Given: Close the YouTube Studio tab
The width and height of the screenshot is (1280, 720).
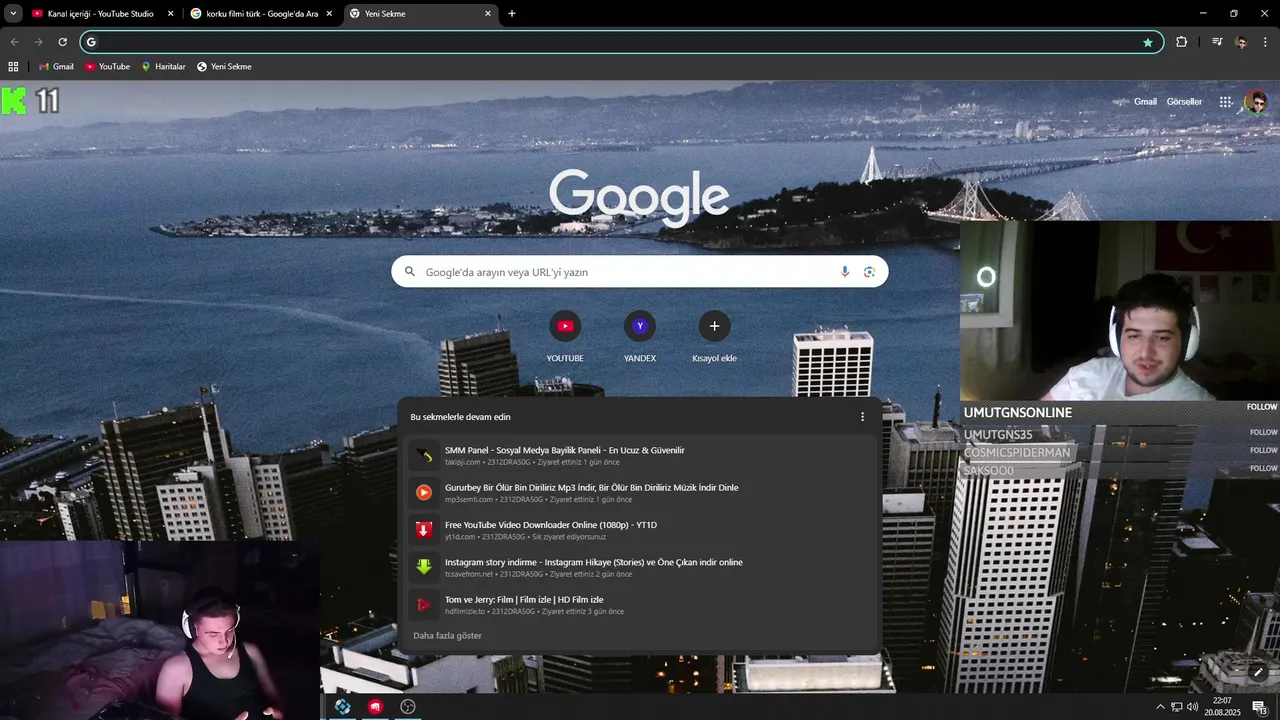Looking at the screenshot, I should (x=170, y=14).
